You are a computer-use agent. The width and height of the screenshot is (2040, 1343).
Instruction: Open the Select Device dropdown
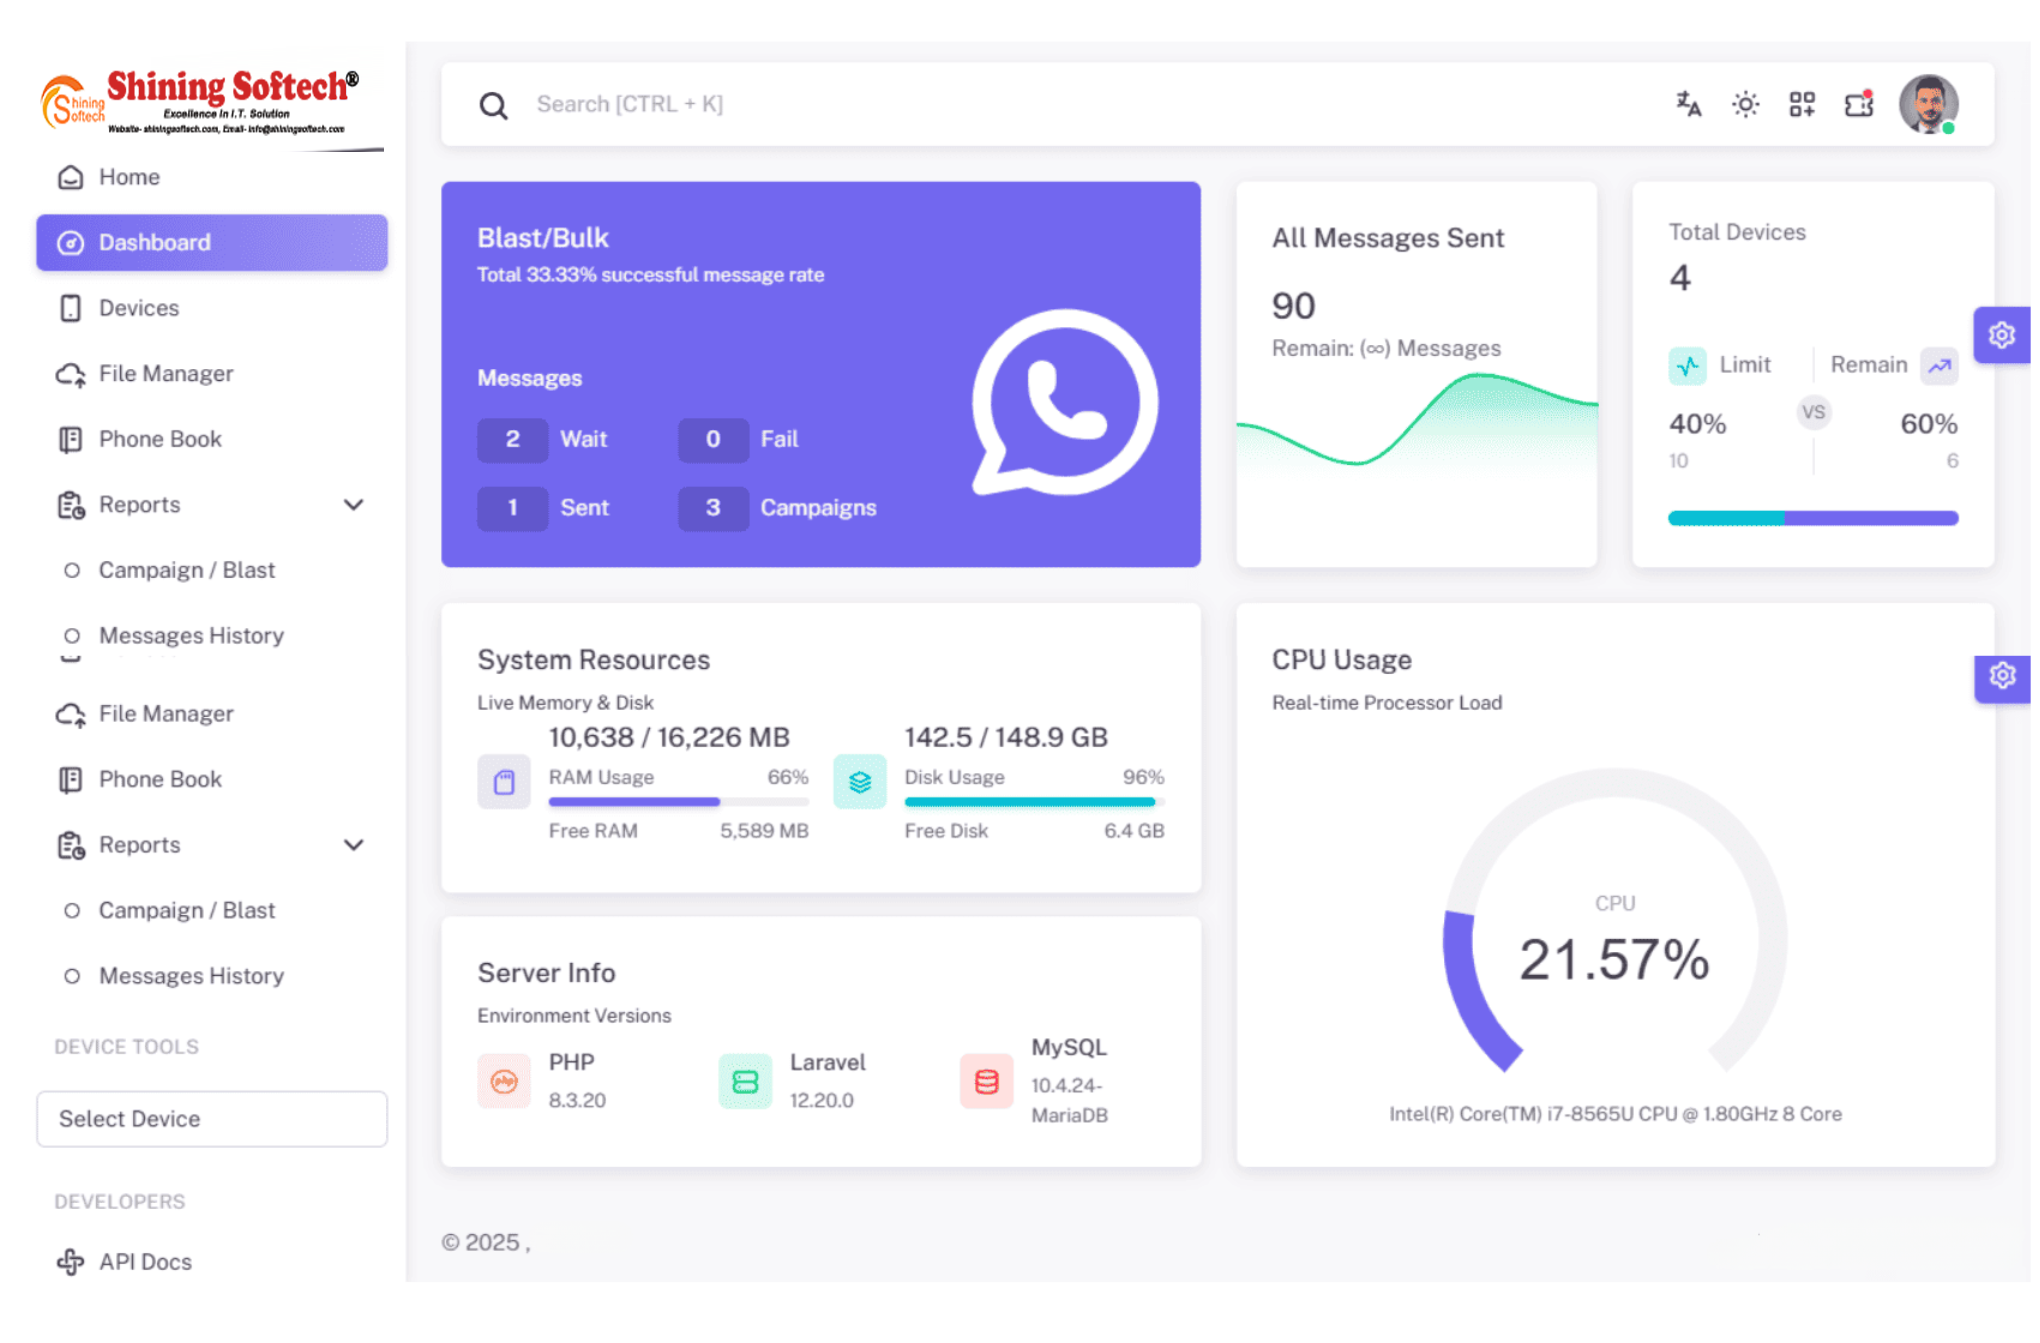click(x=211, y=1119)
